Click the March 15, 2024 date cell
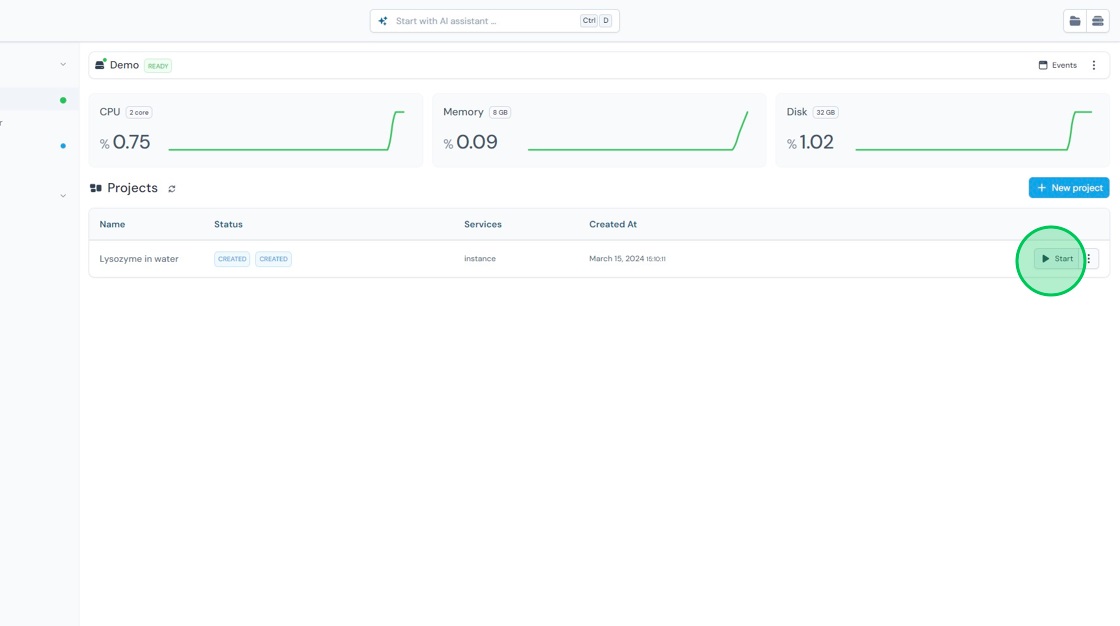 (627, 259)
